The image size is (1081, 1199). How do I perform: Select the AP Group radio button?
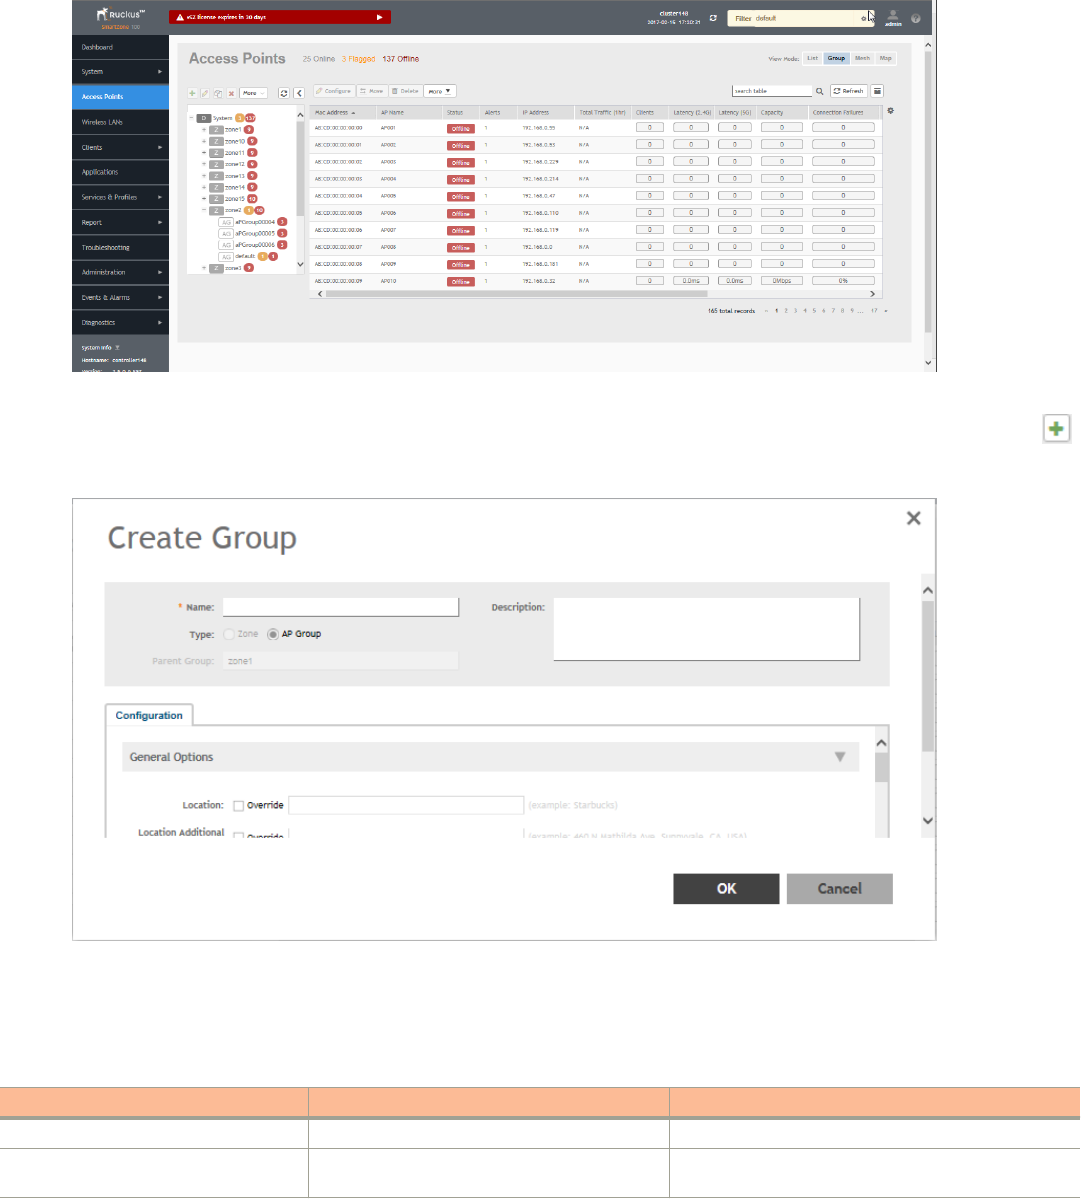pyautogui.click(x=273, y=635)
